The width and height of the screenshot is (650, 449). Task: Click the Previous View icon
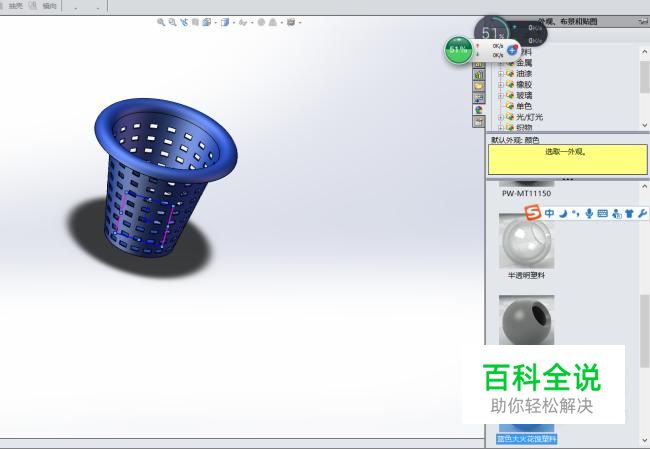pyautogui.click(x=184, y=22)
